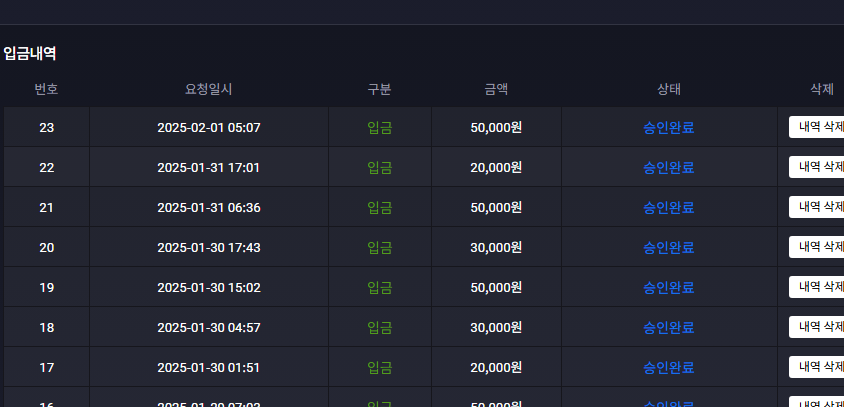Delete history for deposit number 18

click(817, 327)
